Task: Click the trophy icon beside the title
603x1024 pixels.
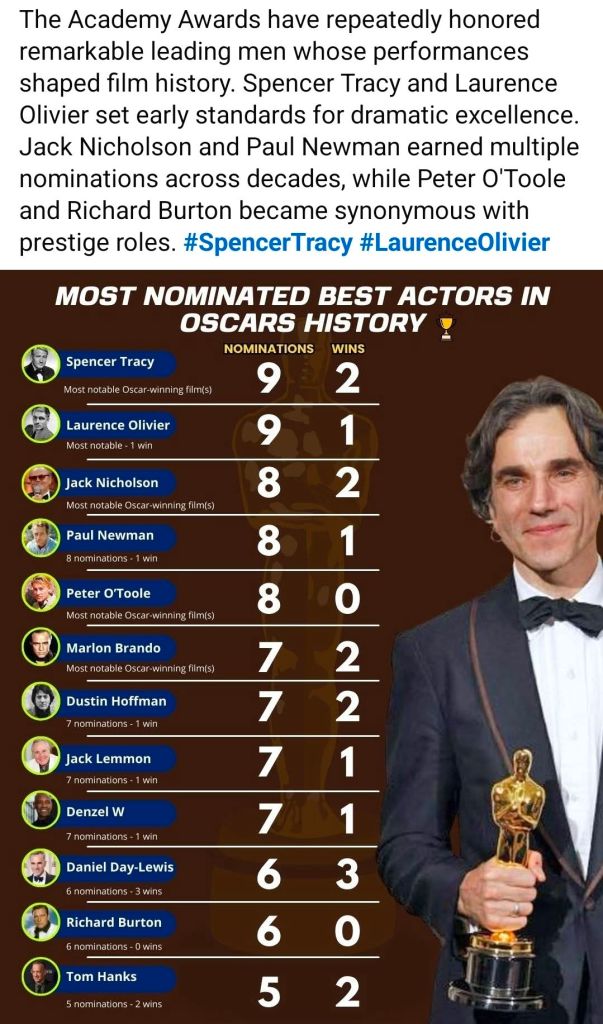Action: pyautogui.click(x=447, y=327)
